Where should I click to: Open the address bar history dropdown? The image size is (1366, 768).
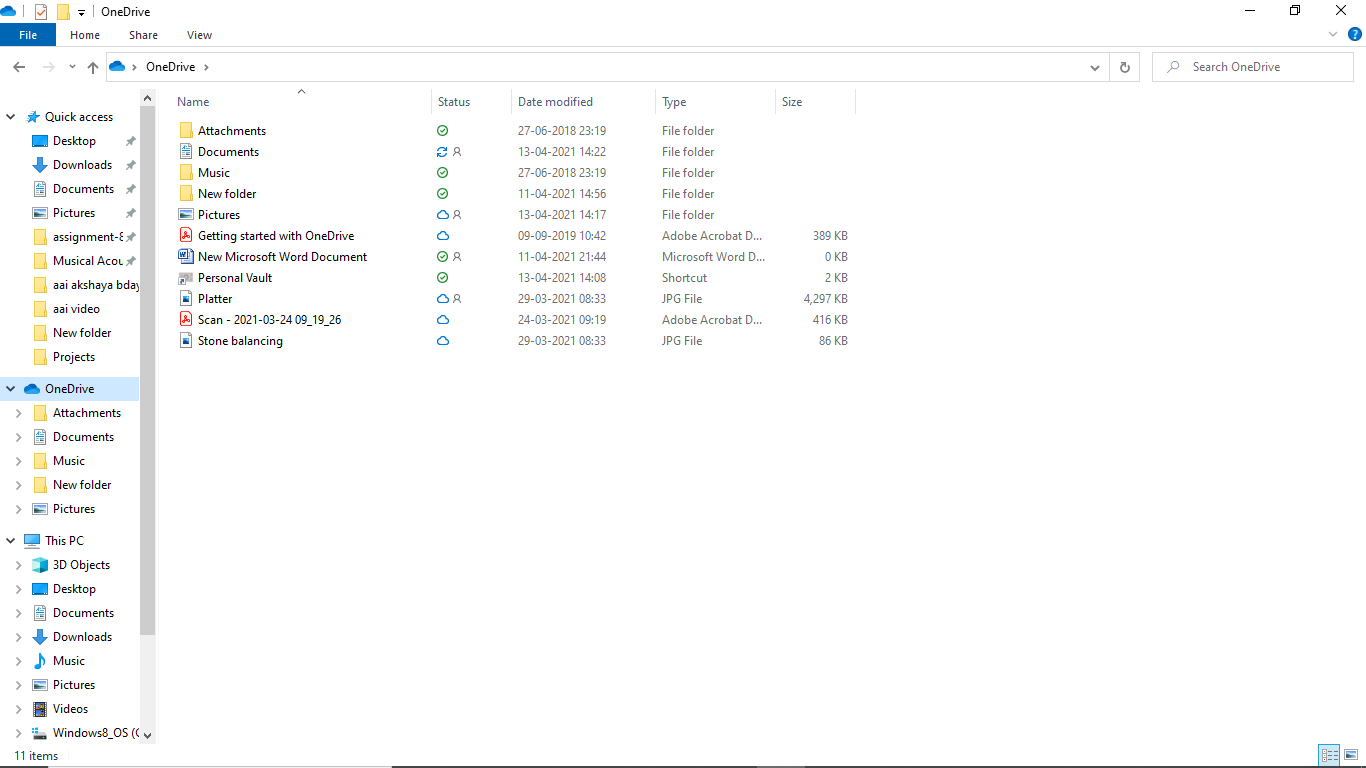(x=1095, y=67)
